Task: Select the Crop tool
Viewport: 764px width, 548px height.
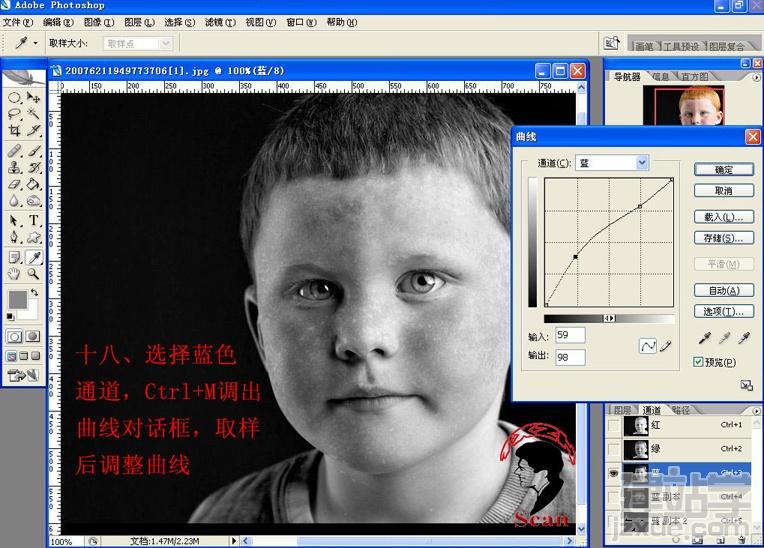Action: point(14,131)
